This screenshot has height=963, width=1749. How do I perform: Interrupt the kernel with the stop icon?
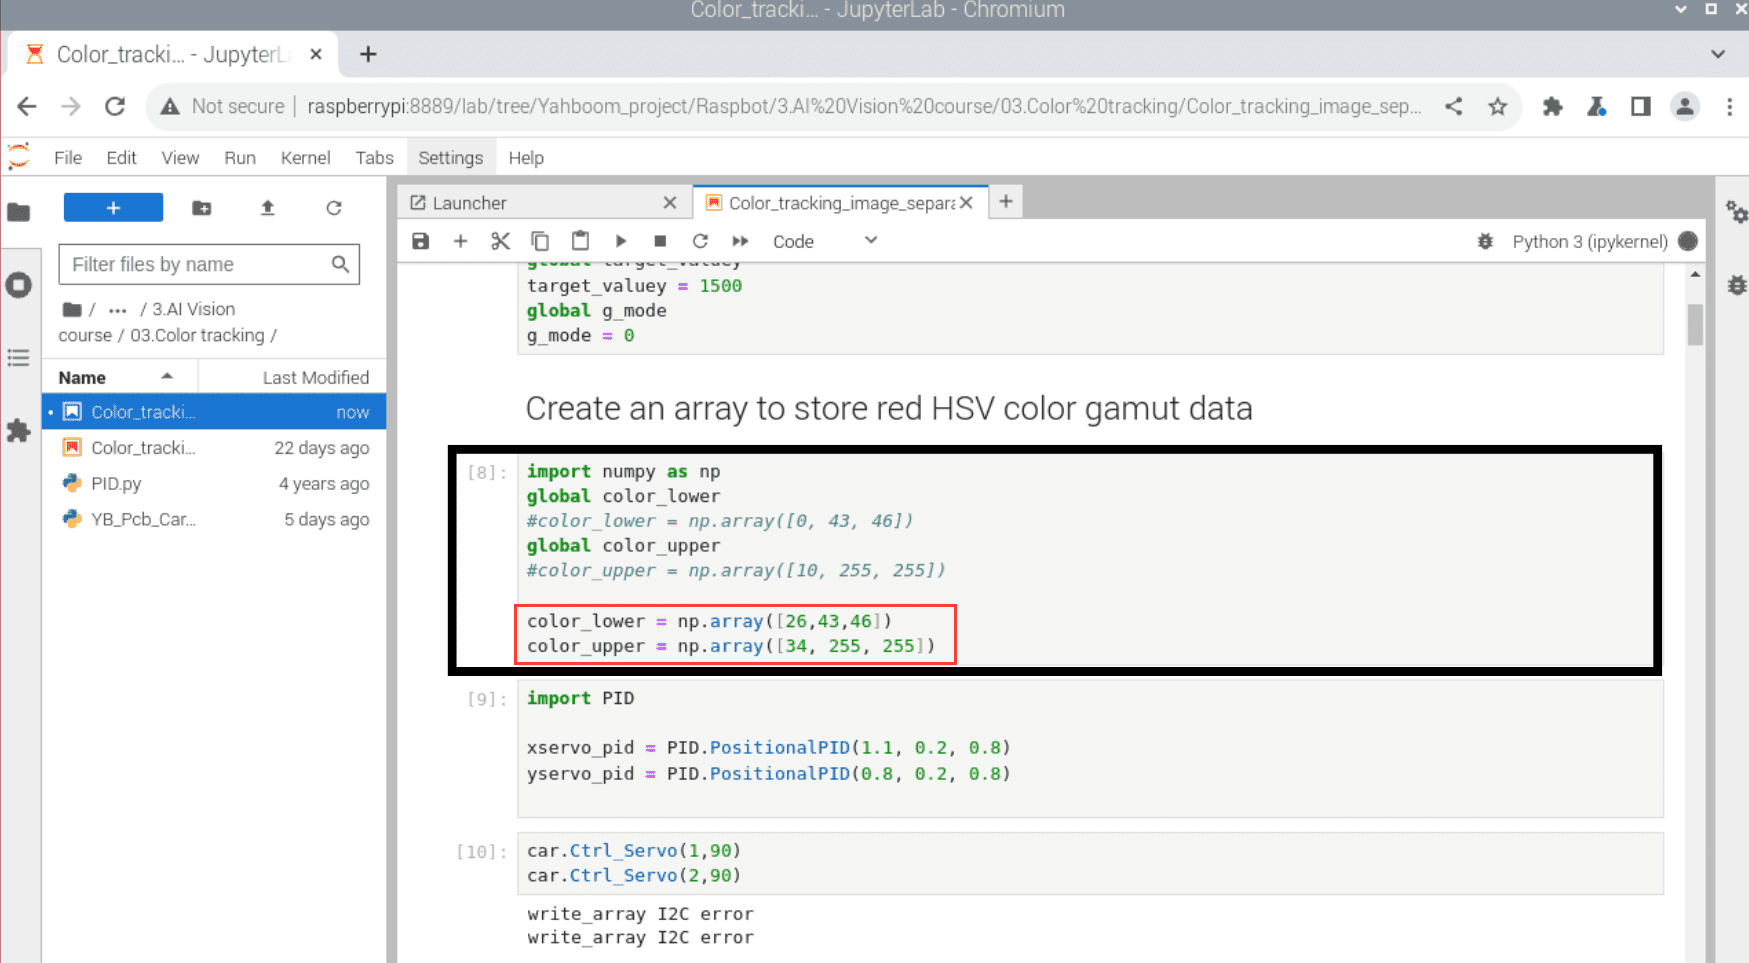(660, 241)
